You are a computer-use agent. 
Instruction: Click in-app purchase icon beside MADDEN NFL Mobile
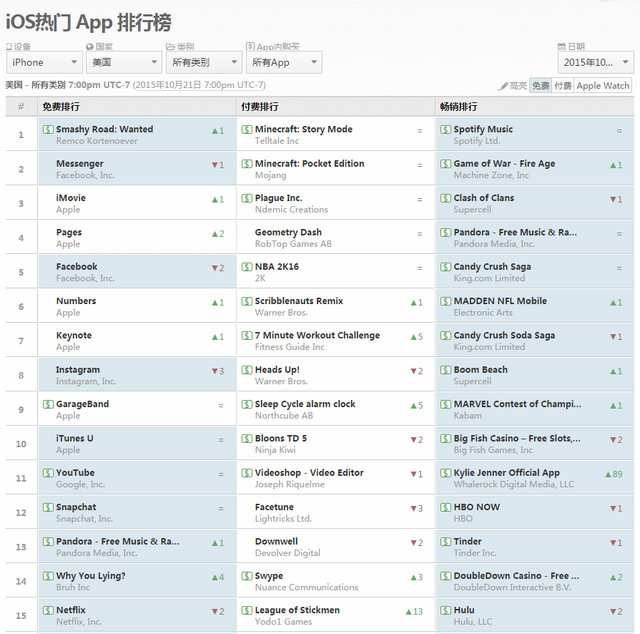(446, 301)
